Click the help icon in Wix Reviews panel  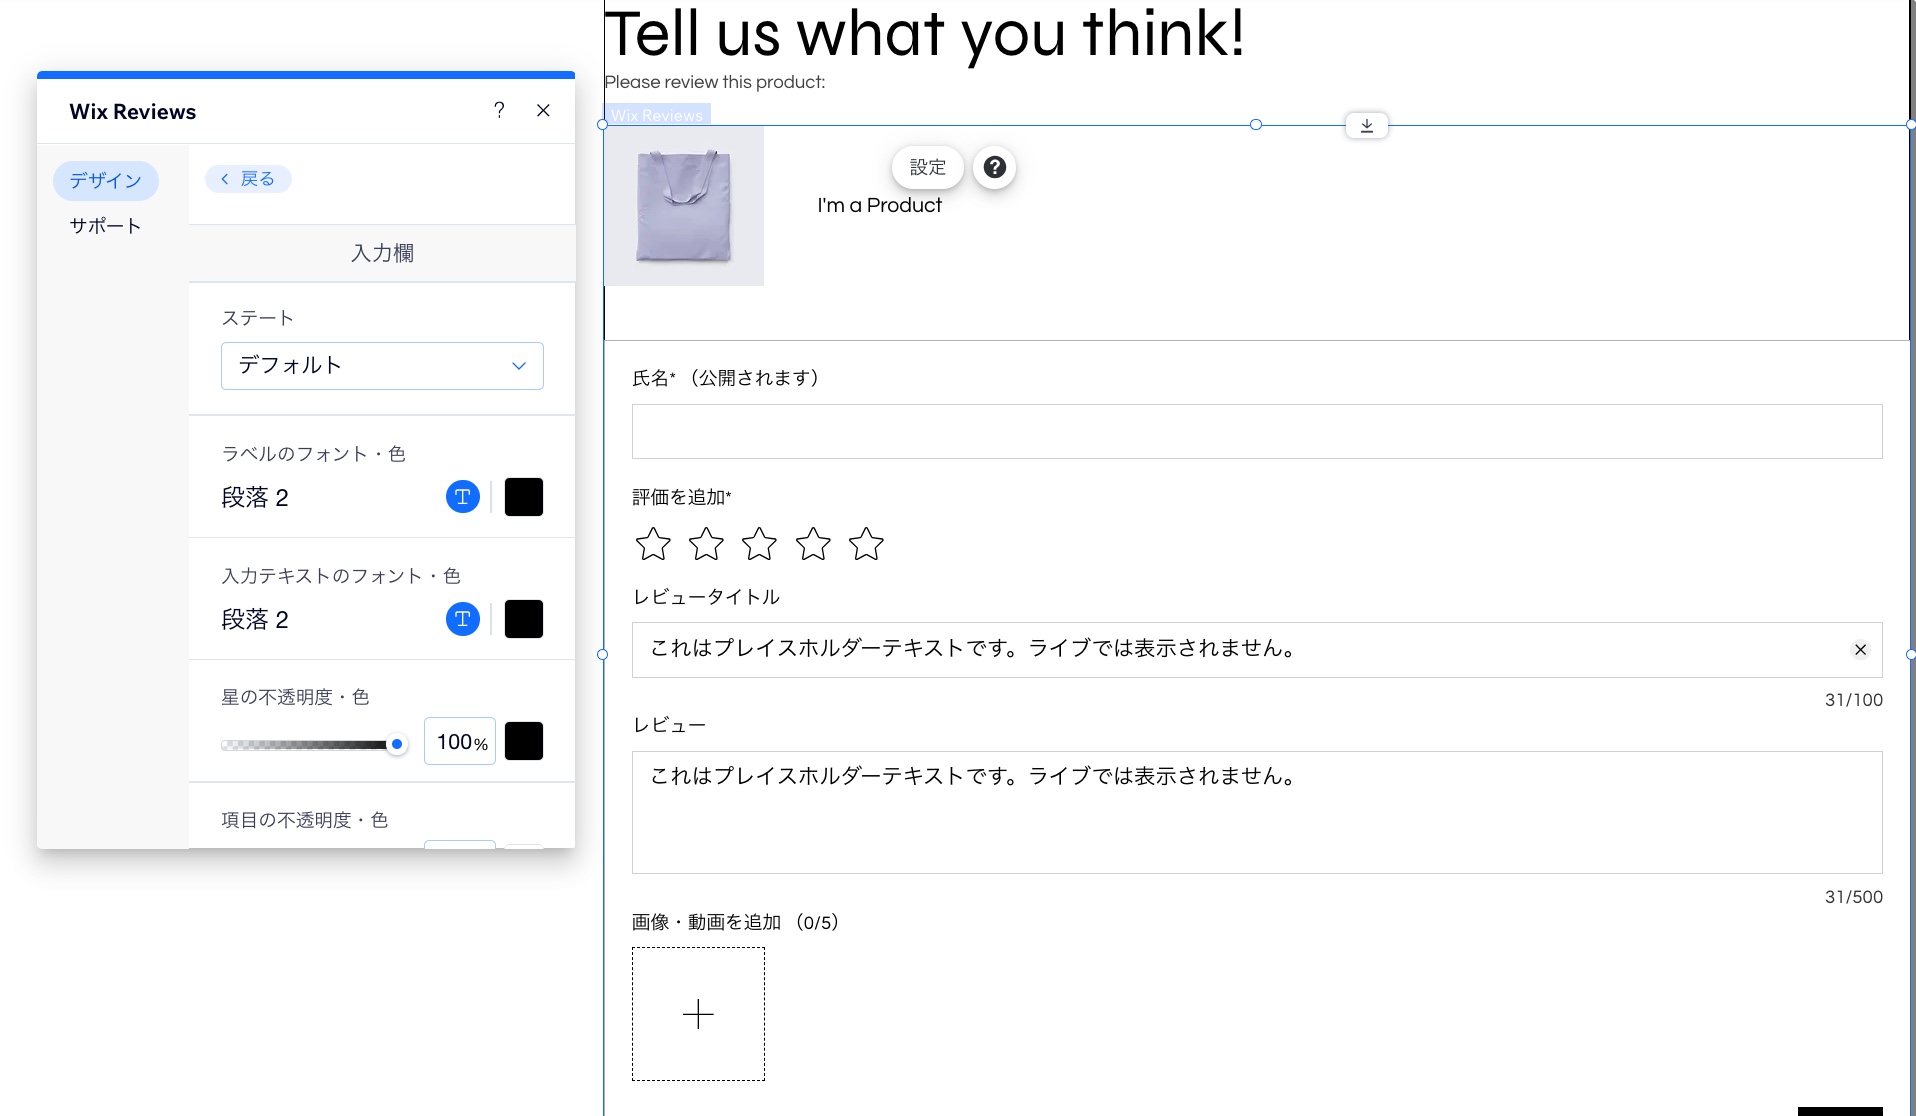[499, 111]
